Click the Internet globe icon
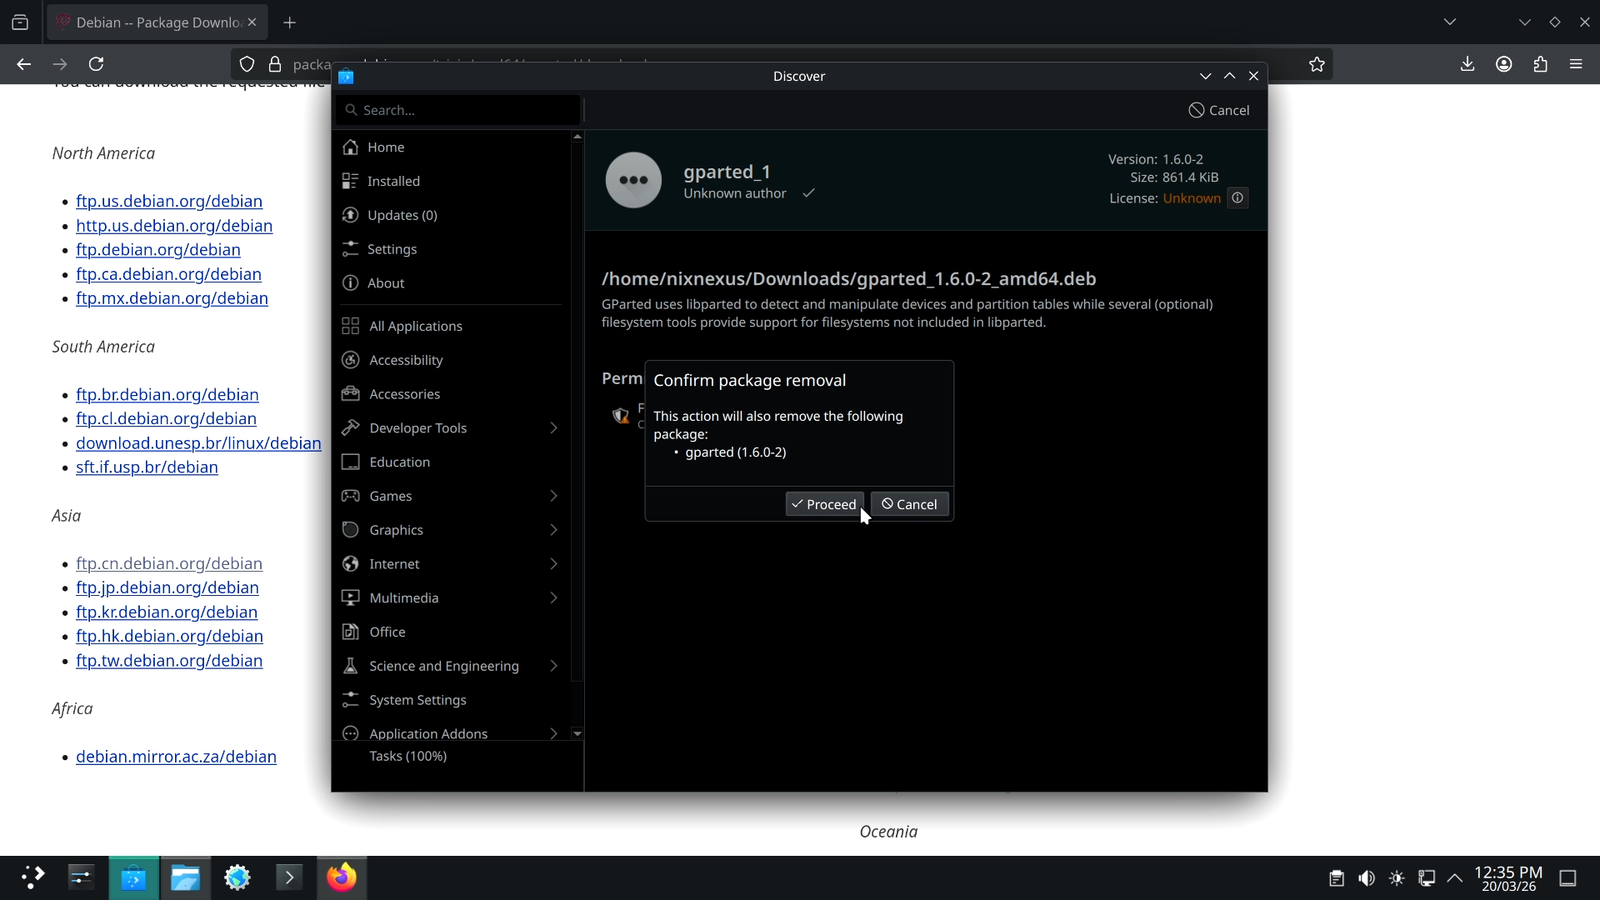The image size is (1600, 900). [350, 564]
